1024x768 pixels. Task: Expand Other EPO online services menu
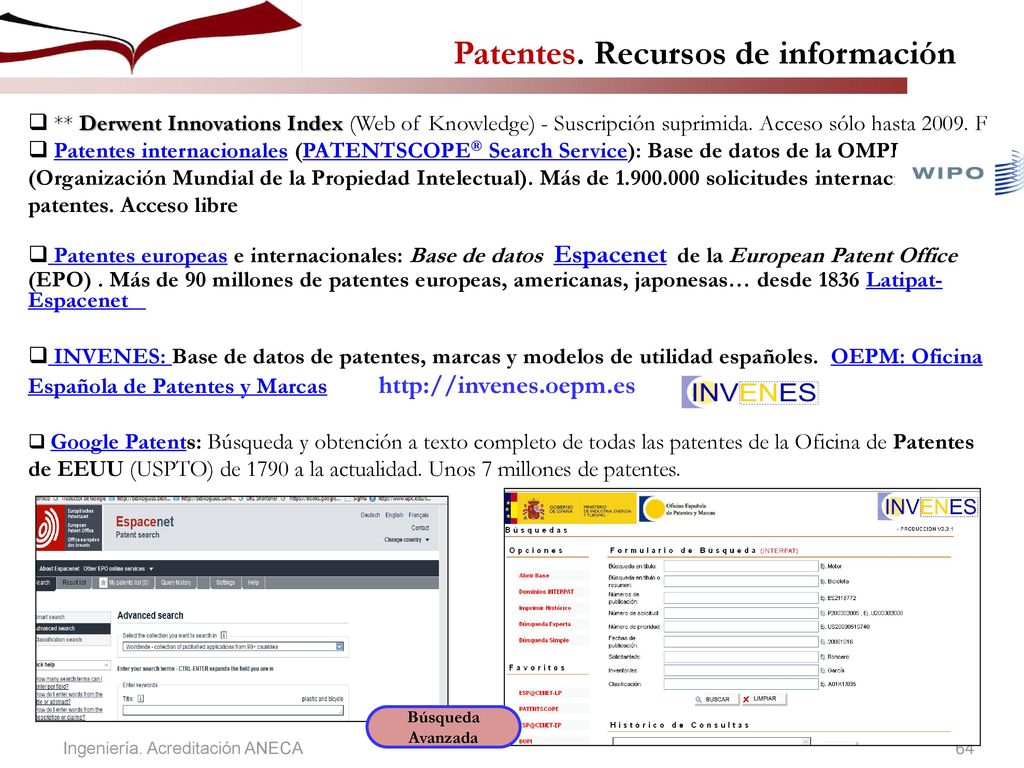(x=118, y=569)
